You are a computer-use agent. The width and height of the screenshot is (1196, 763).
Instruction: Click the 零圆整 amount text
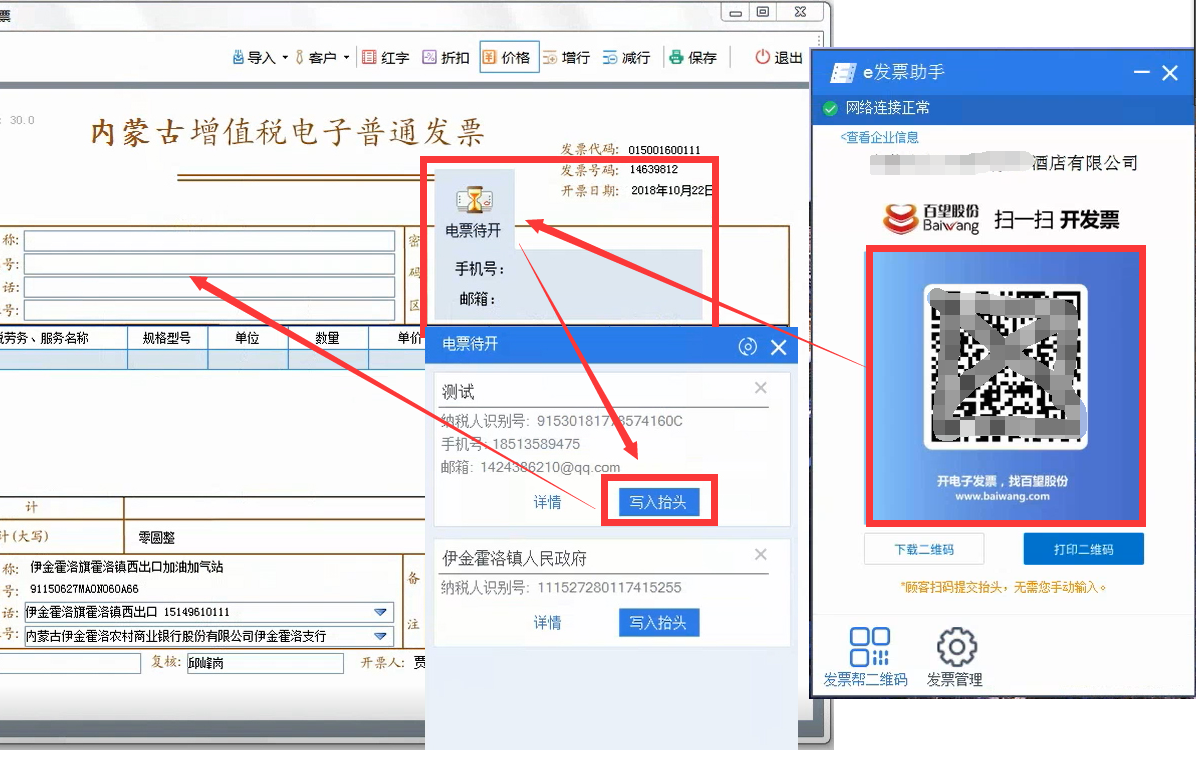tap(156, 537)
